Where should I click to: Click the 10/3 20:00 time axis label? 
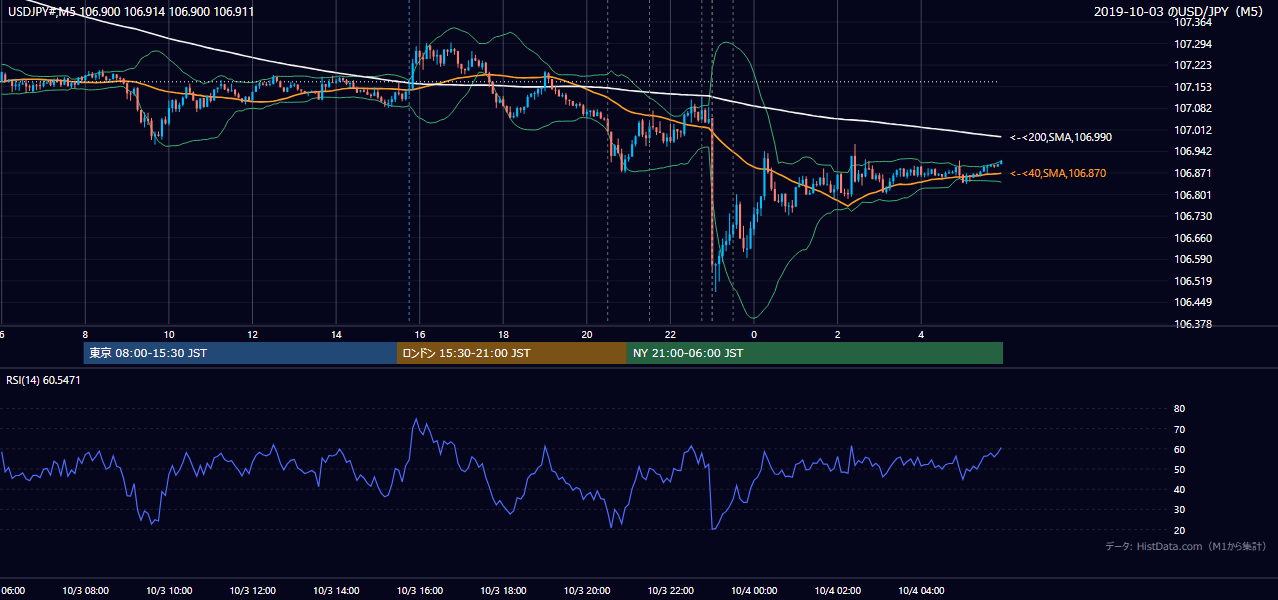point(587,591)
